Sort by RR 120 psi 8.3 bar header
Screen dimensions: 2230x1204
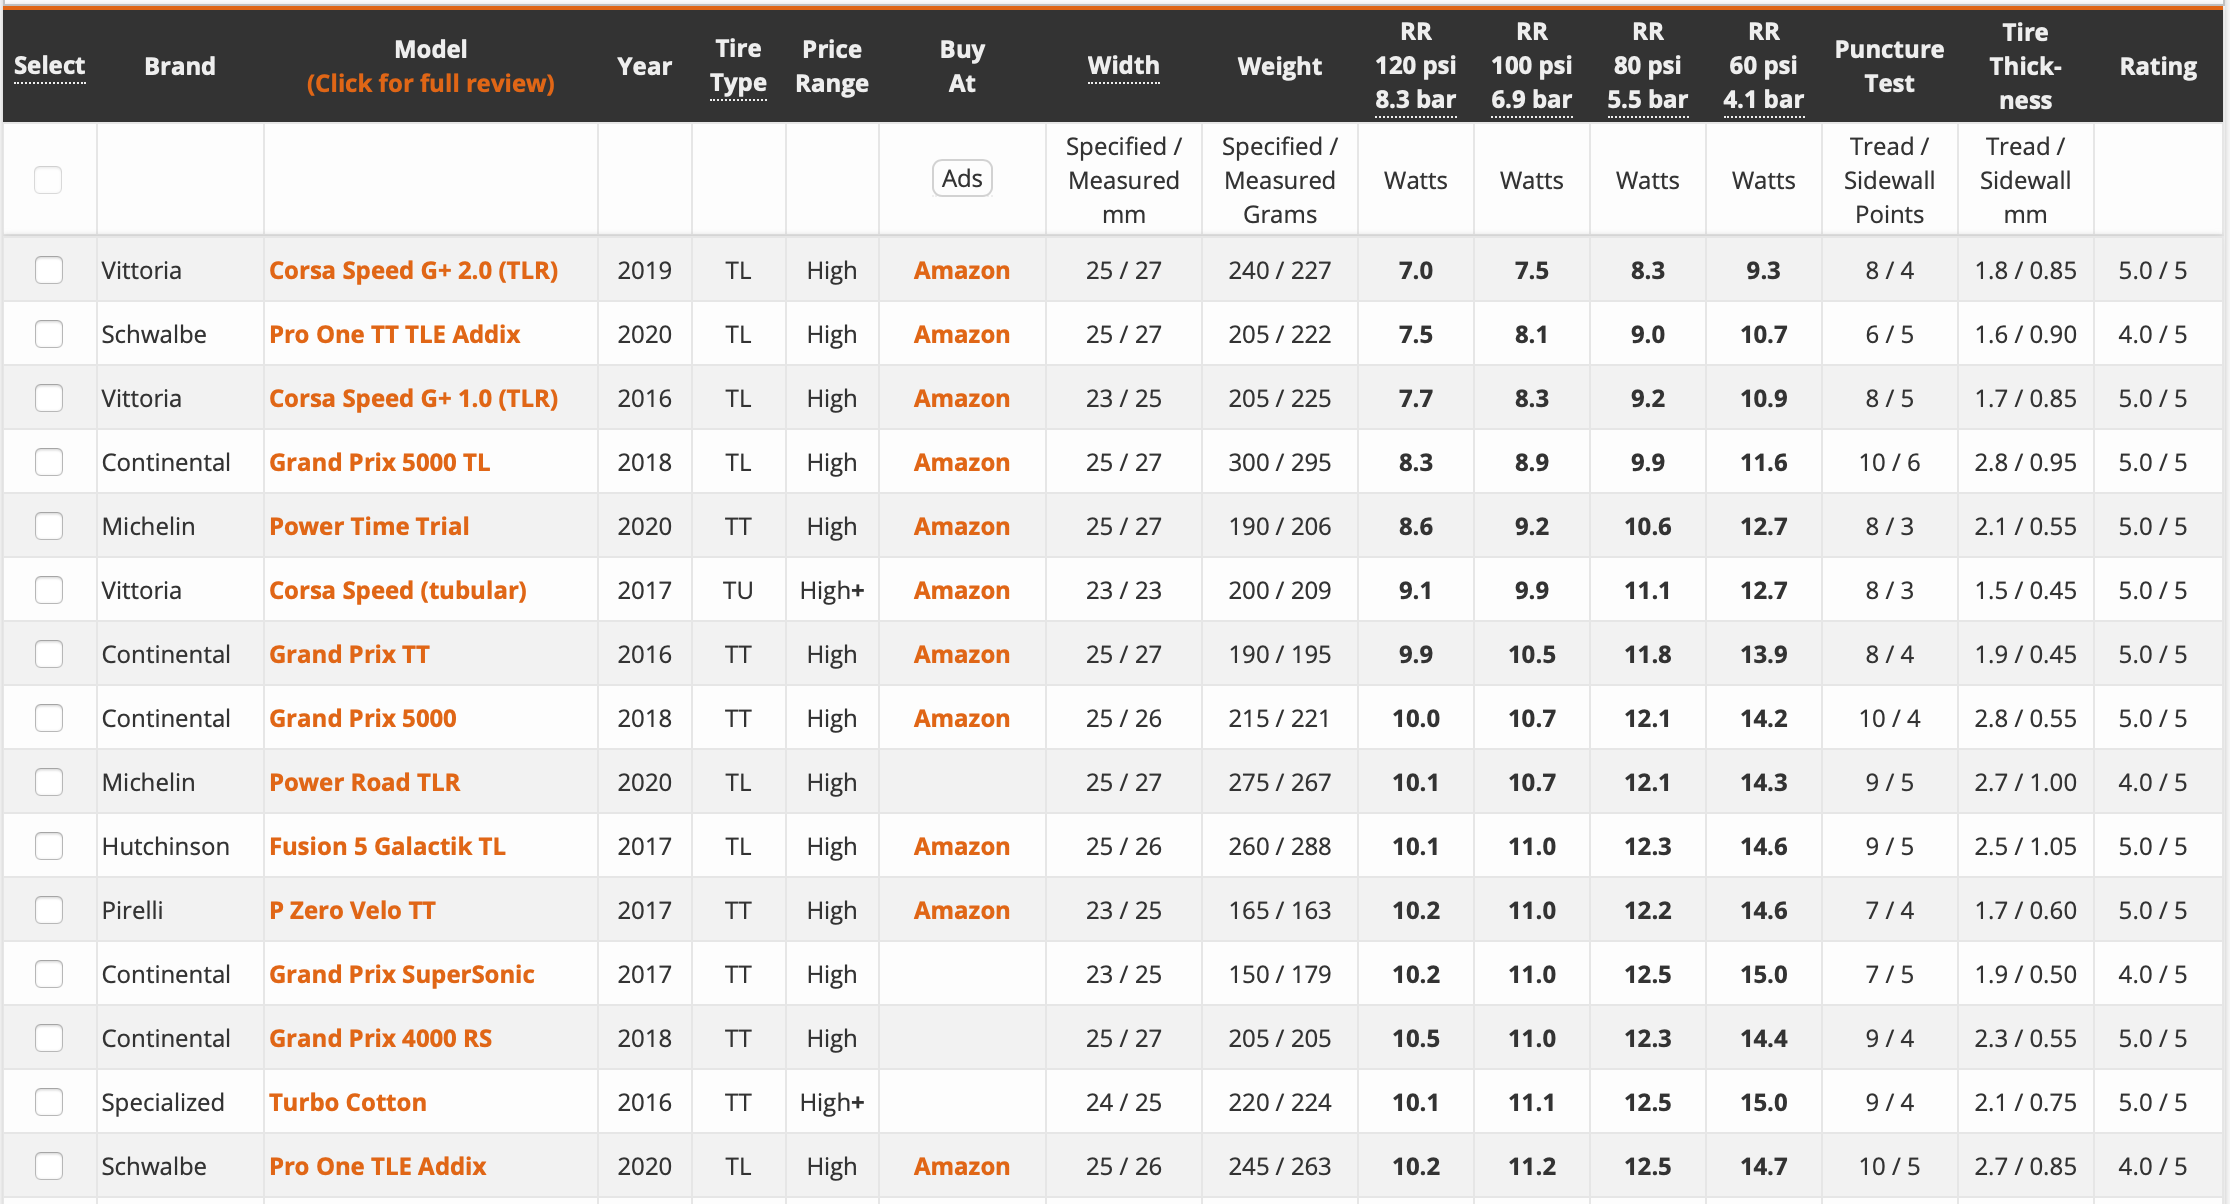pos(1415,66)
